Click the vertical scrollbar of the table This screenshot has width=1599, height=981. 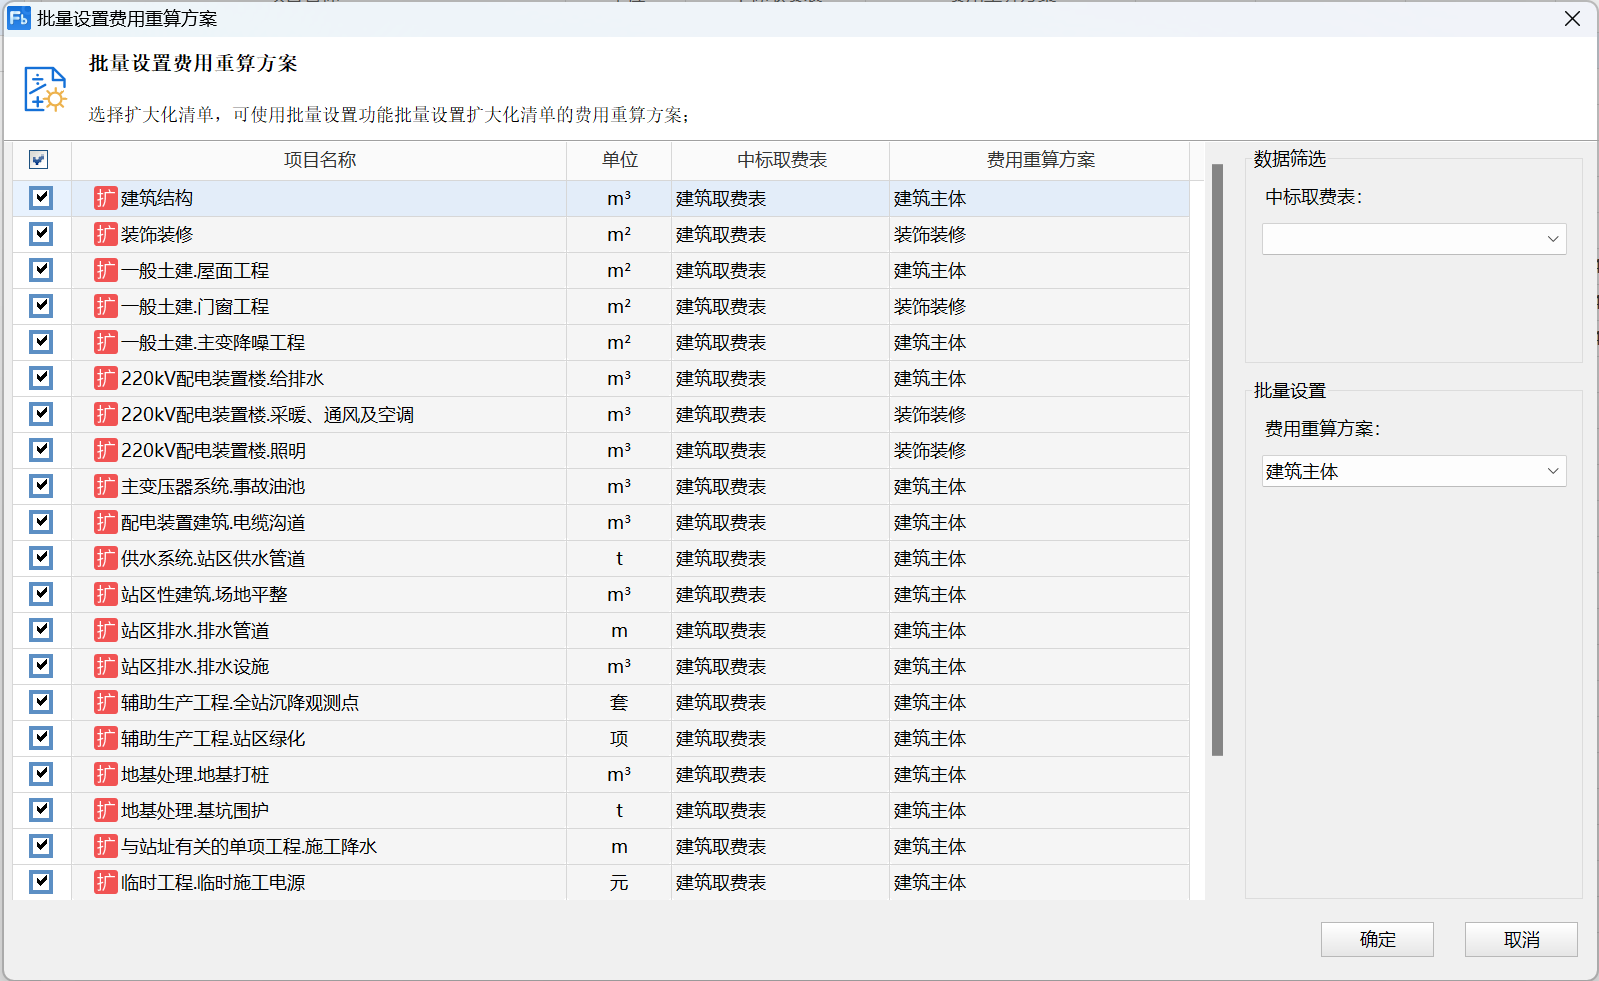coord(1217,460)
